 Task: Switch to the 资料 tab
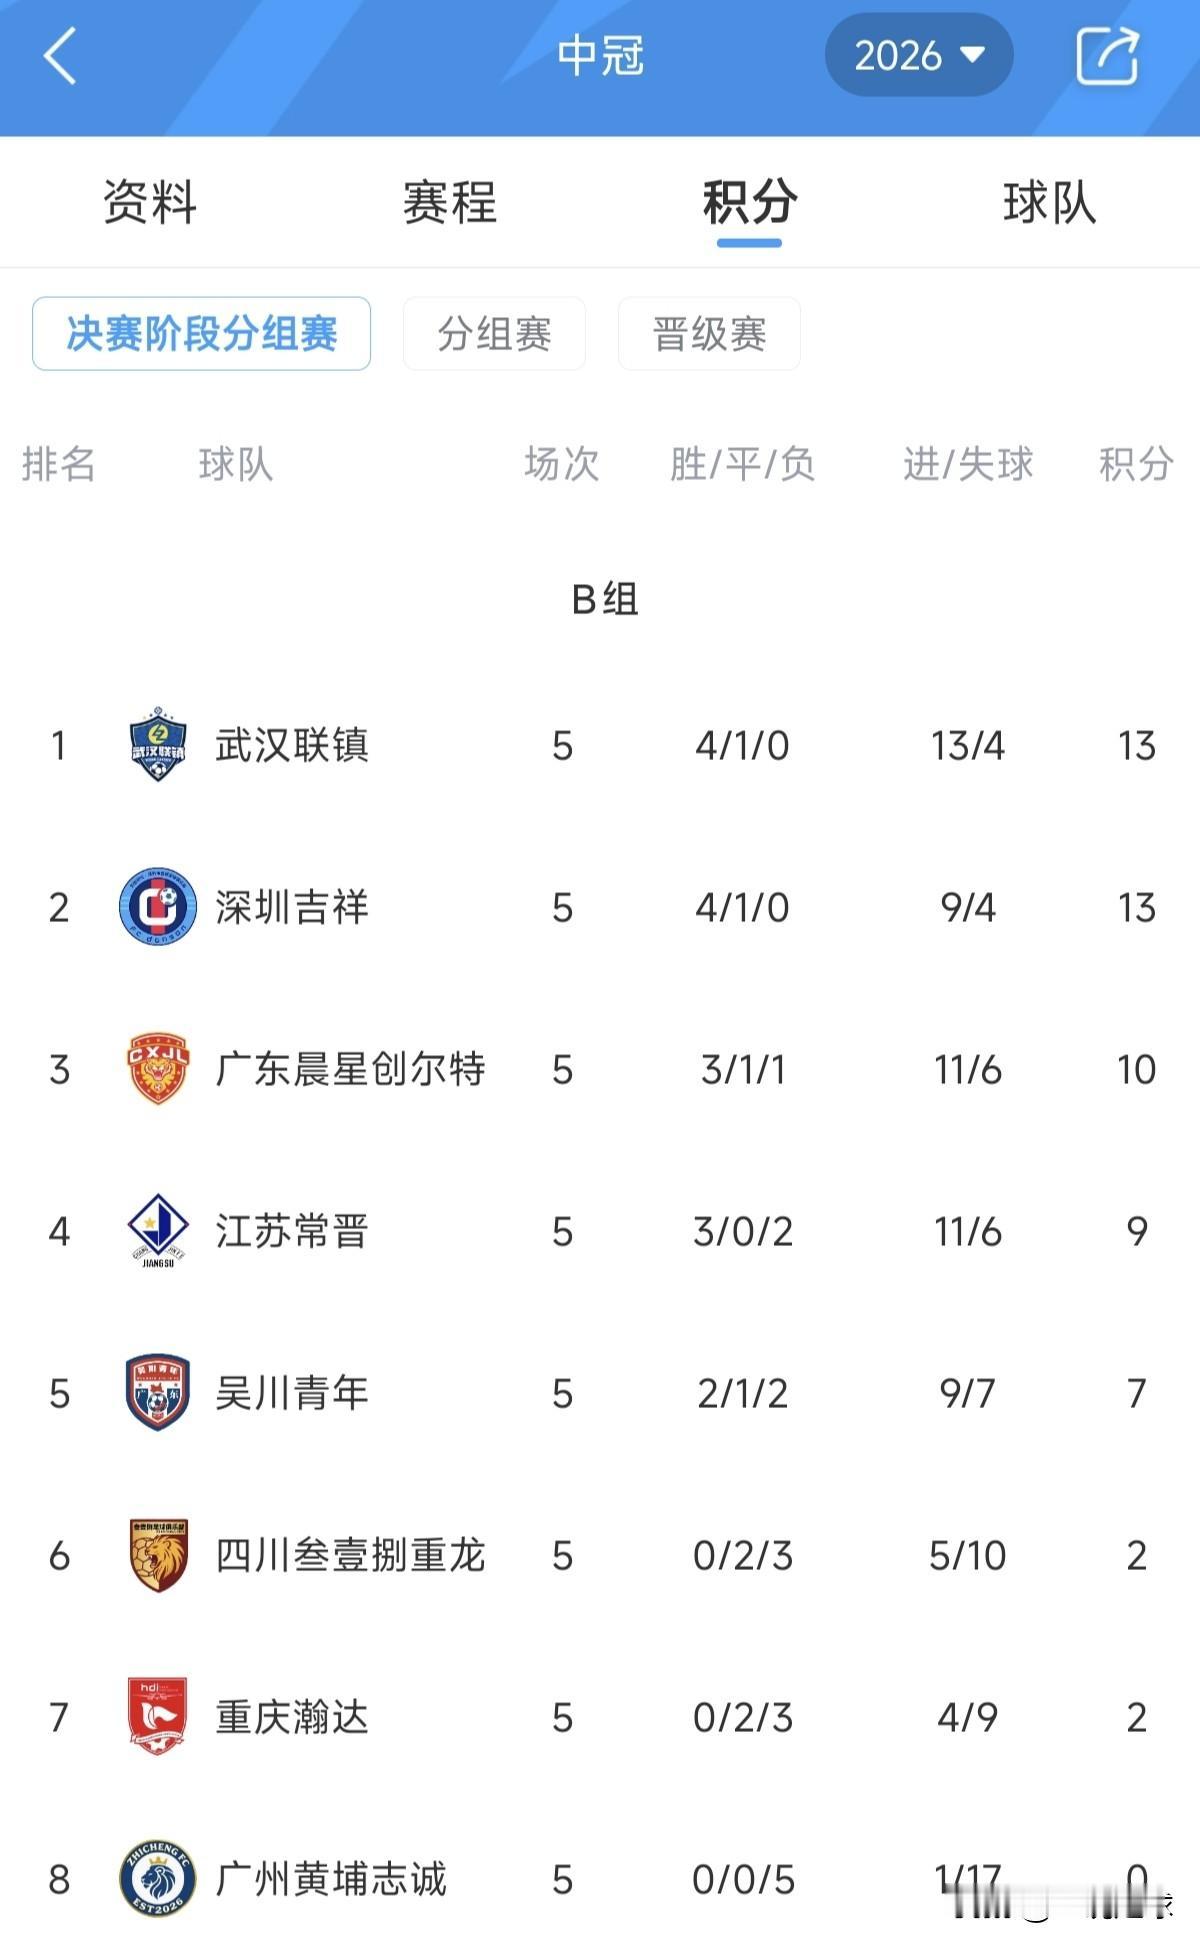150,203
